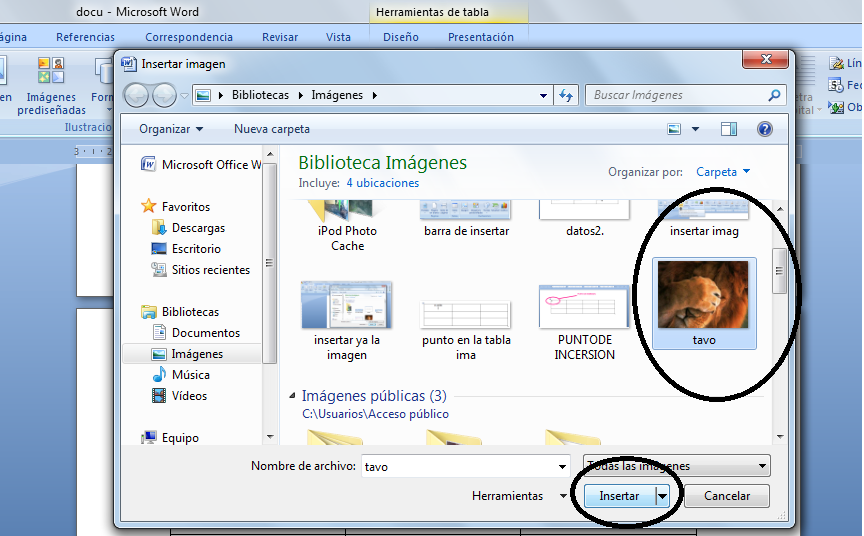Collapse the Imágenes públicas group
The width and height of the screenshot is (864, 536).
tap(293, 396)
